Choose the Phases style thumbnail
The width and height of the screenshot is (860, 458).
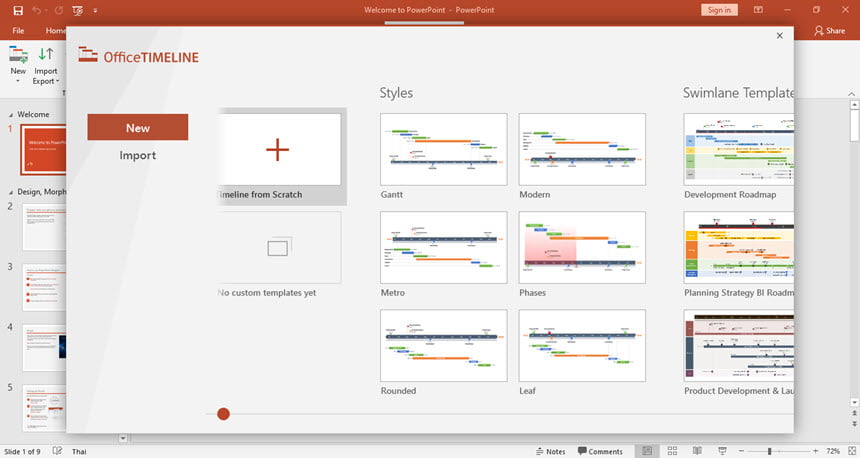pyautogui.click(x=582, y=247)
